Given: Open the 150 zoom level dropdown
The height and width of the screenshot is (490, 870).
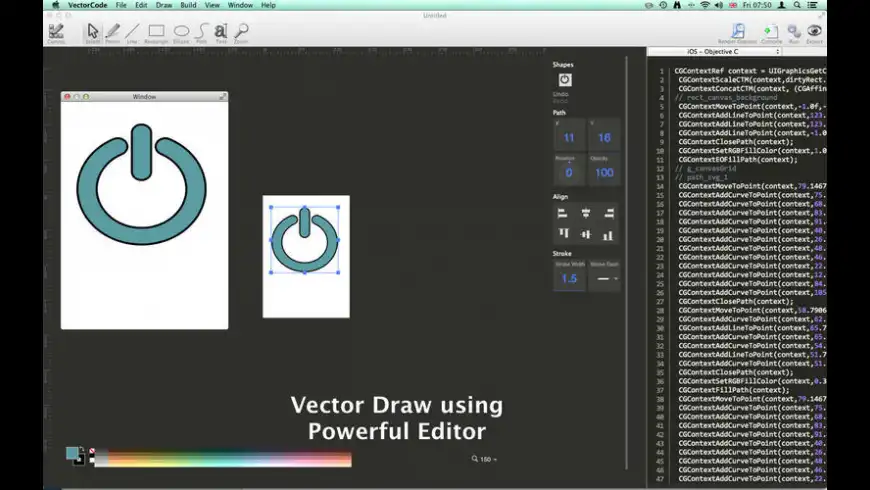Looking at the screenshot, I should click(x=484, y=459).
